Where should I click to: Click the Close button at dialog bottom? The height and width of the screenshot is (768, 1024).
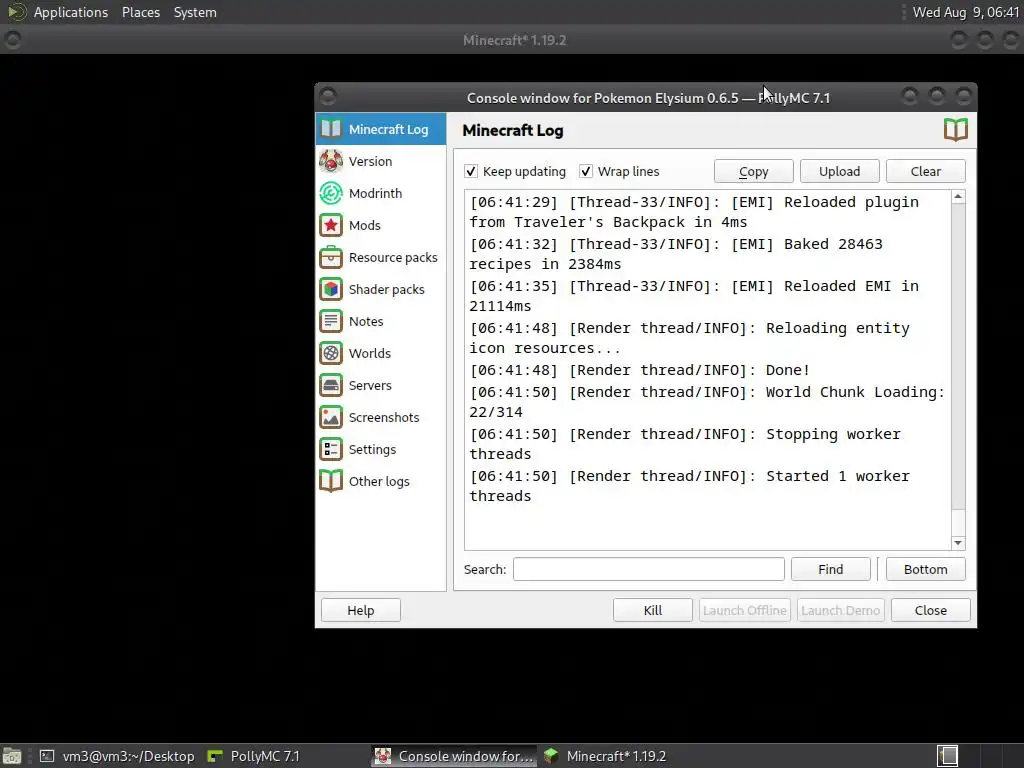[x=931, y=610]
